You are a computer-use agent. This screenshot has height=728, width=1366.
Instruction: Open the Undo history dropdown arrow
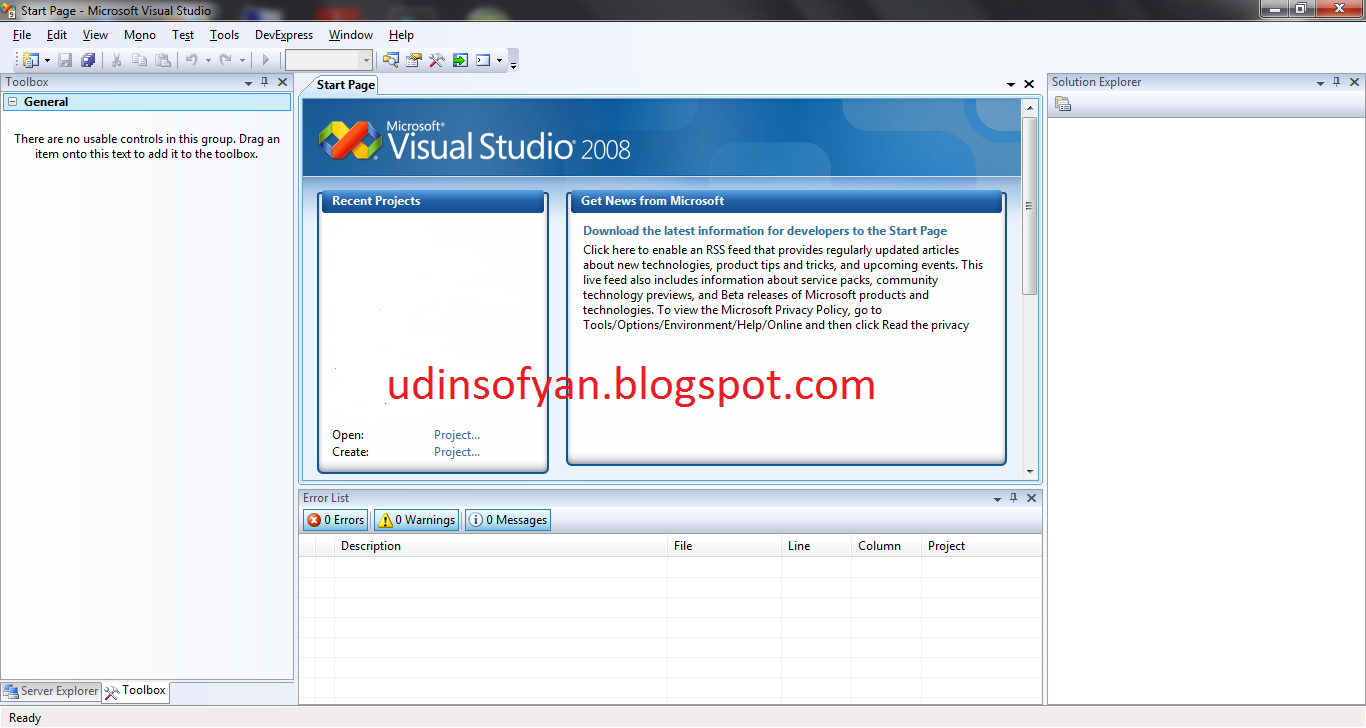(208, 61)
